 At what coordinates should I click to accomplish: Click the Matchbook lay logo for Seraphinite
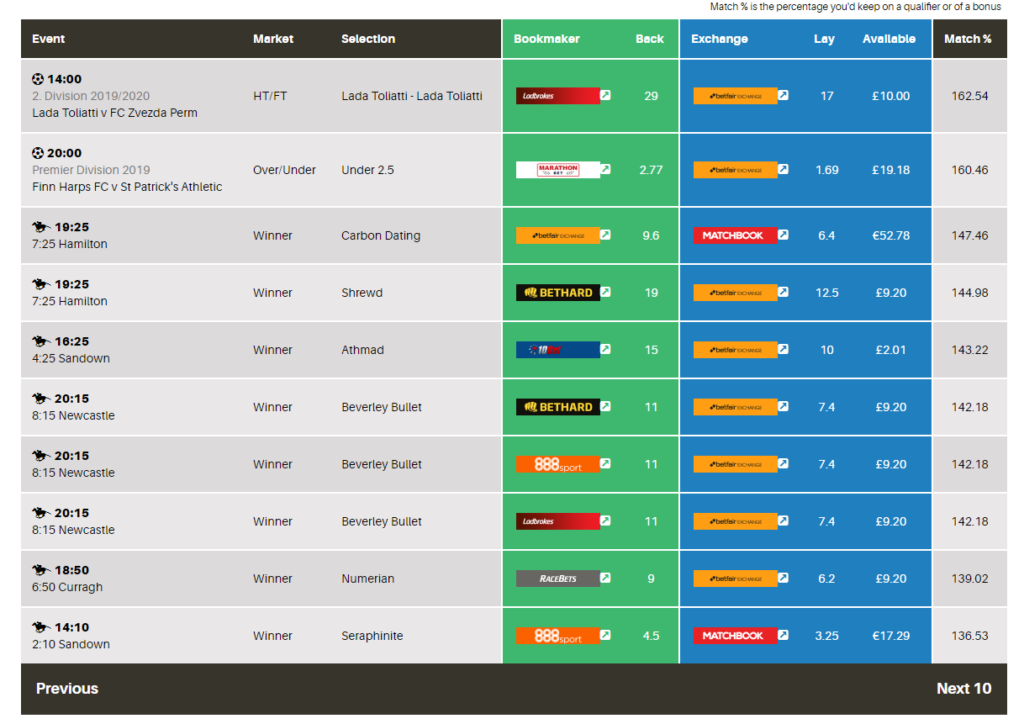[736, 635]
